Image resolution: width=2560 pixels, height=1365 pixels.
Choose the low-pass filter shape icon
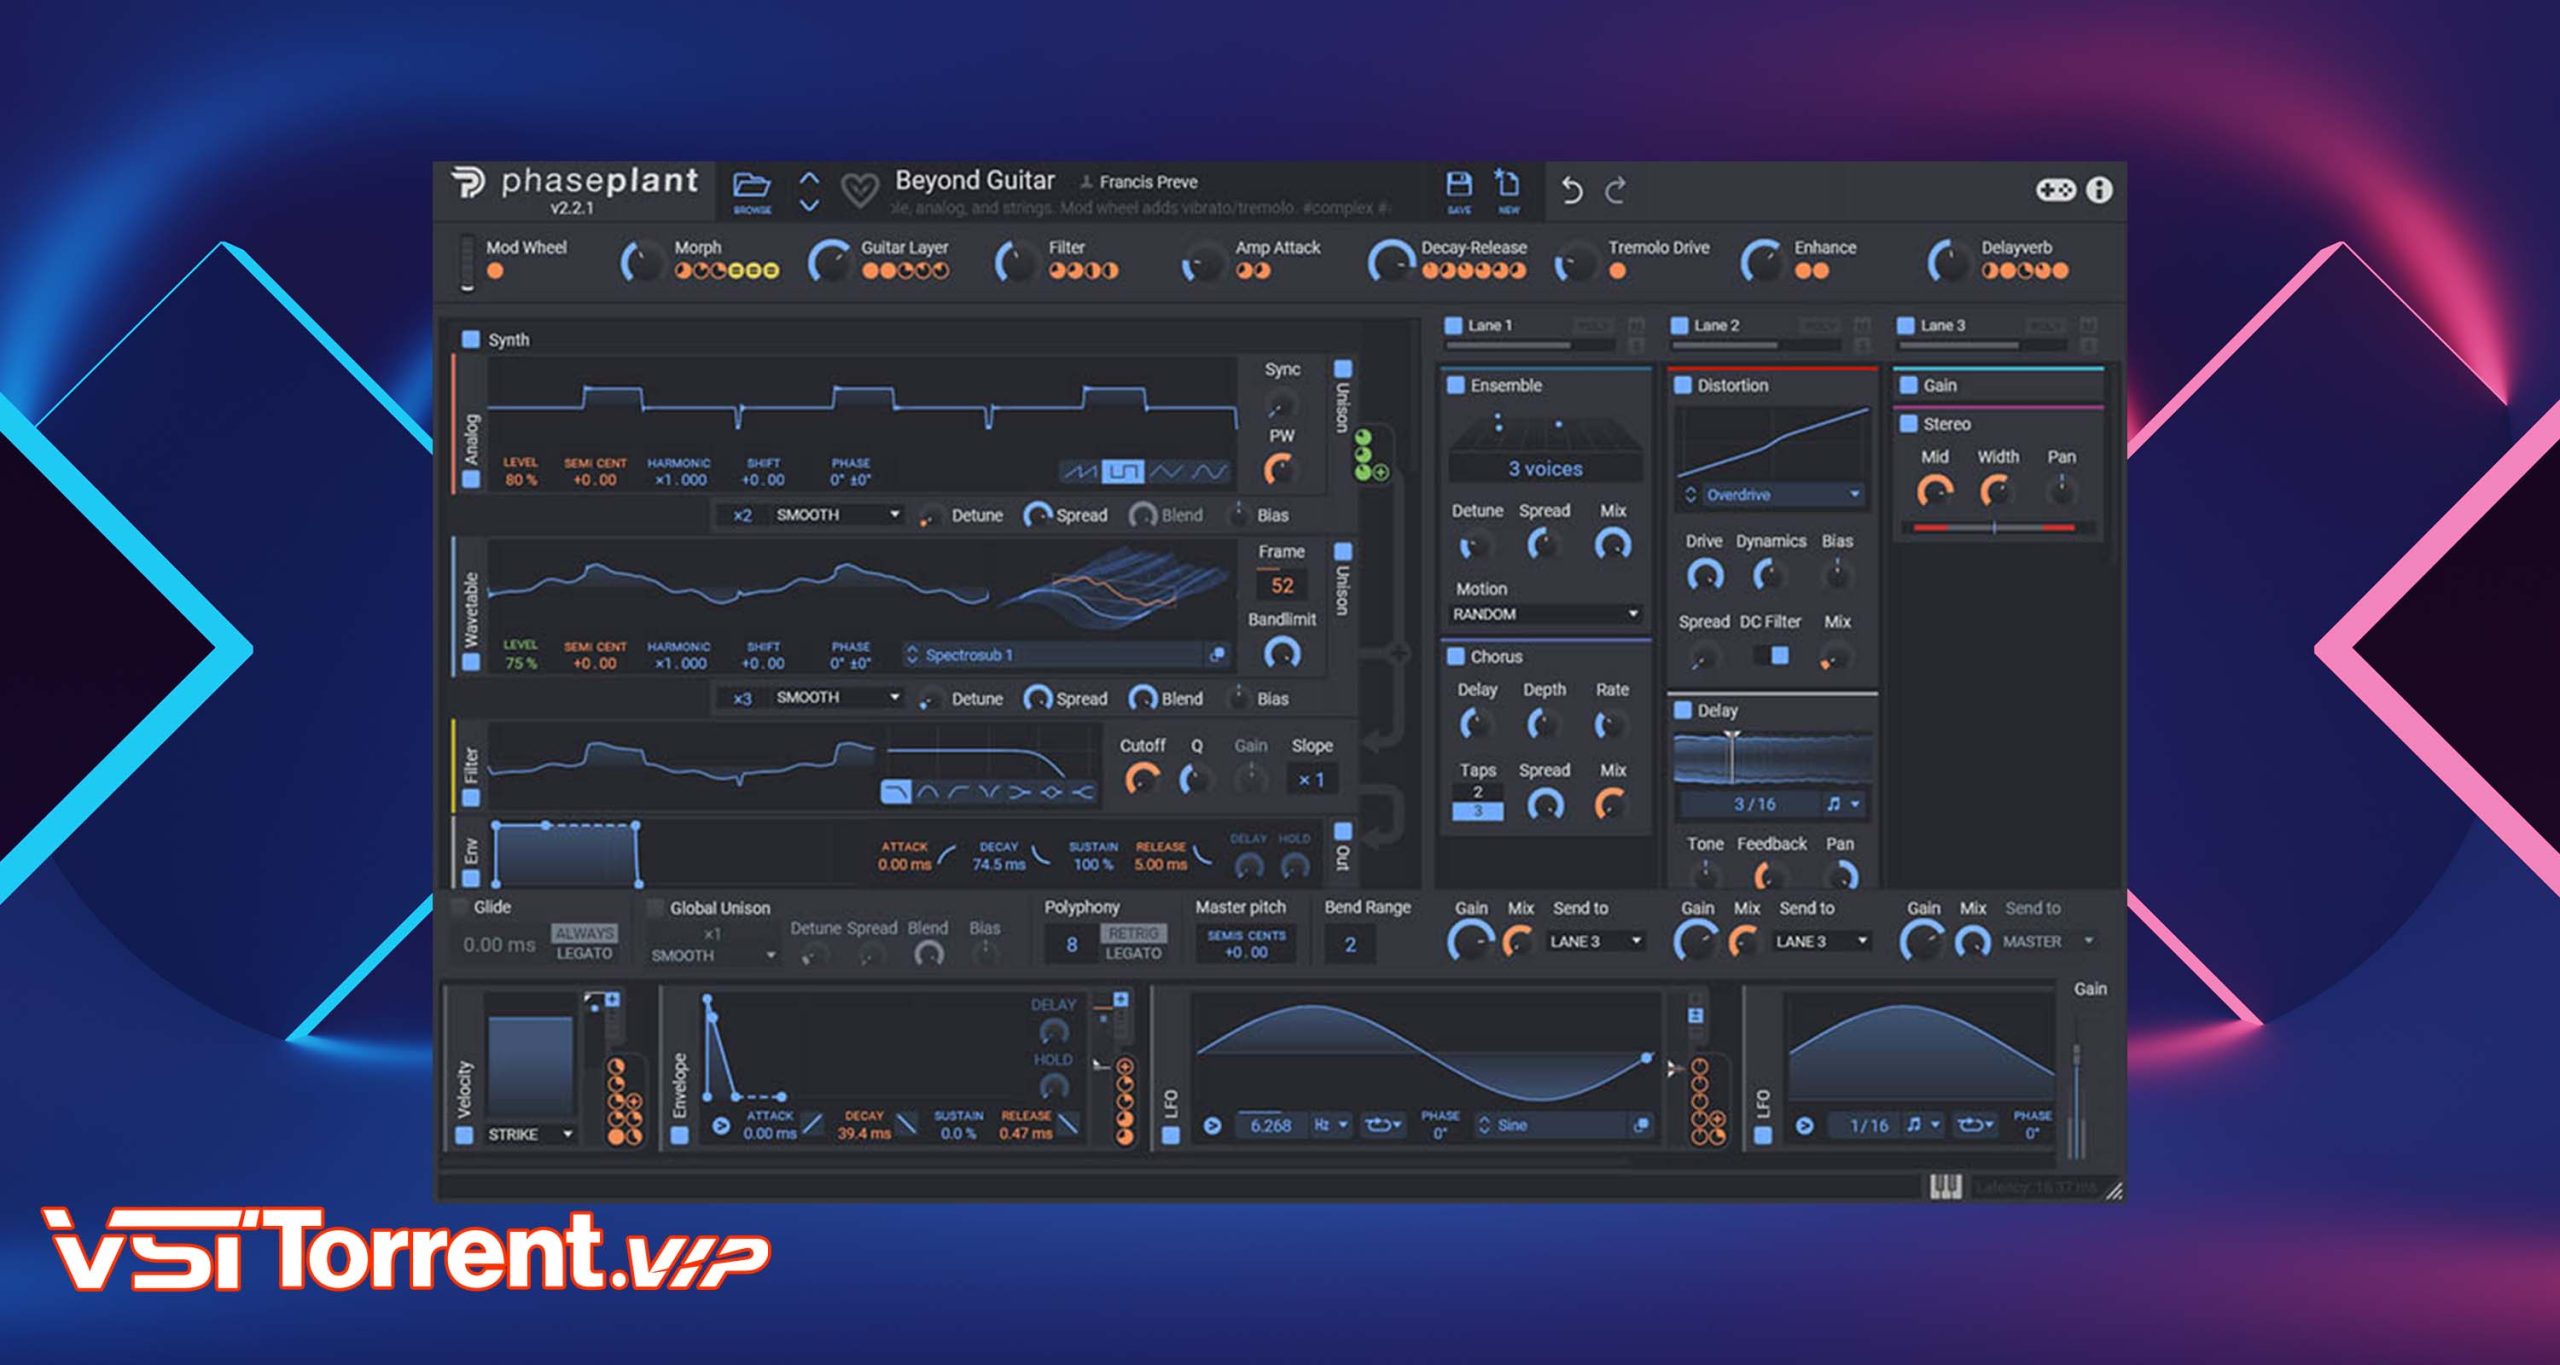[x=896, y=792]
